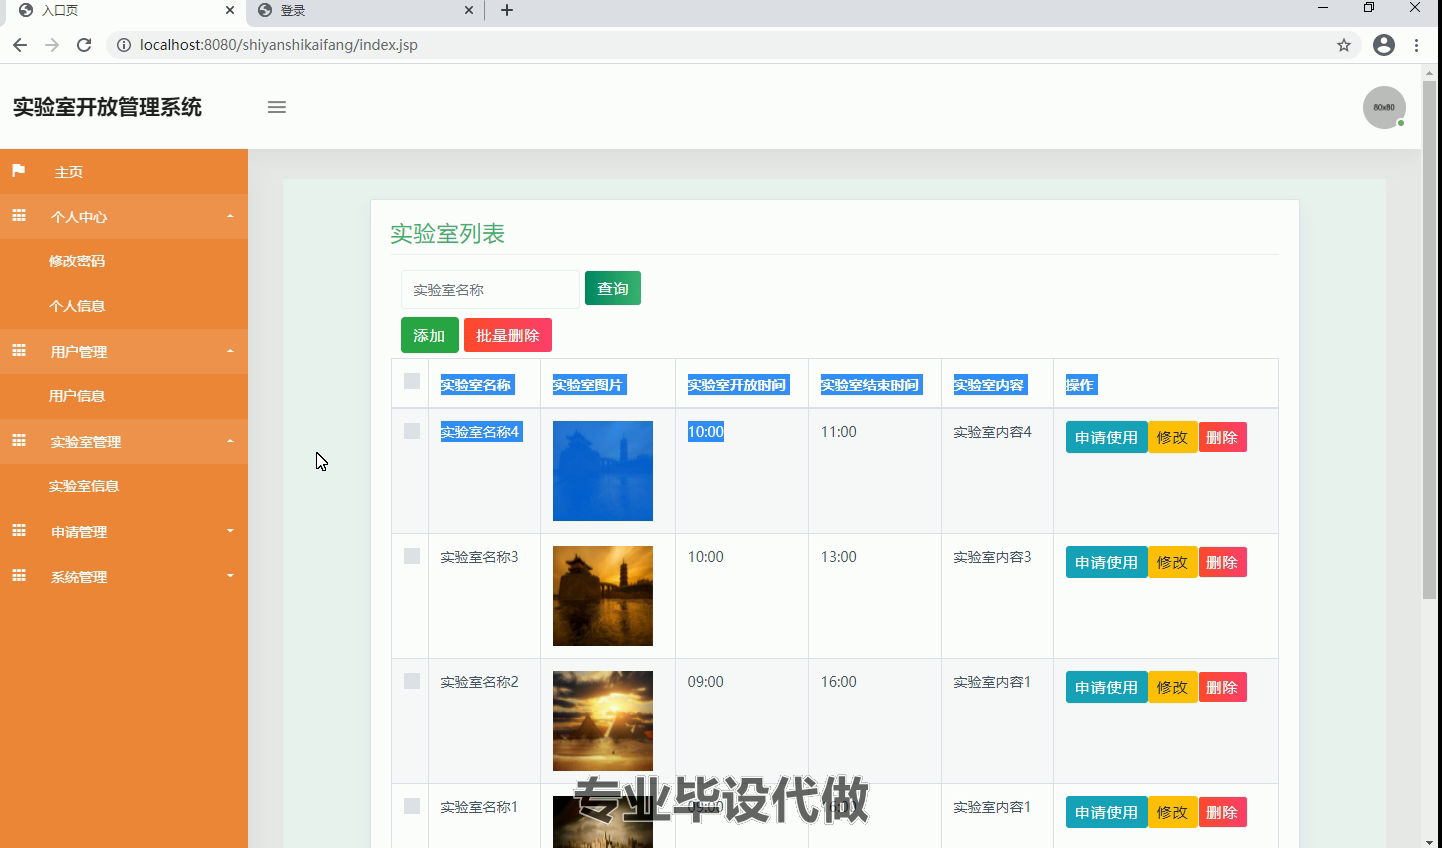Click the 实验室开放管理系统 title

coord(107,107)
